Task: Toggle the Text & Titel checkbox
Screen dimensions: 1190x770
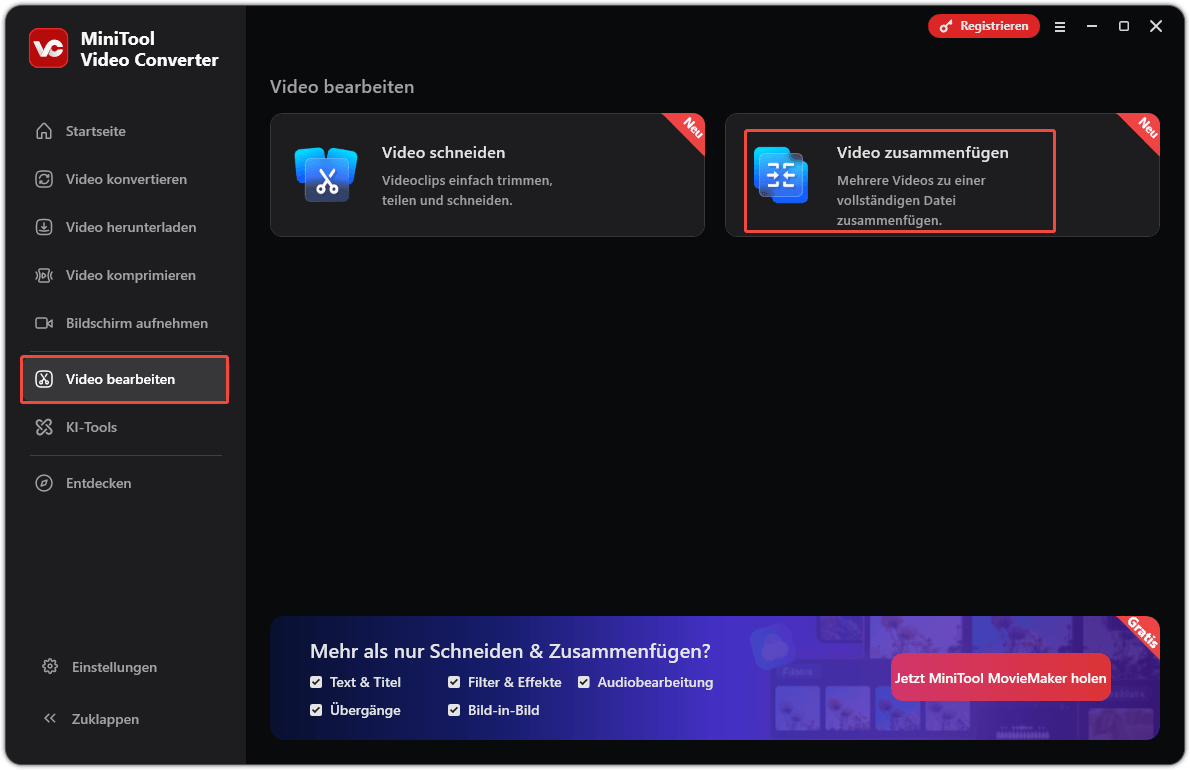Action: (x=316, y=682)
